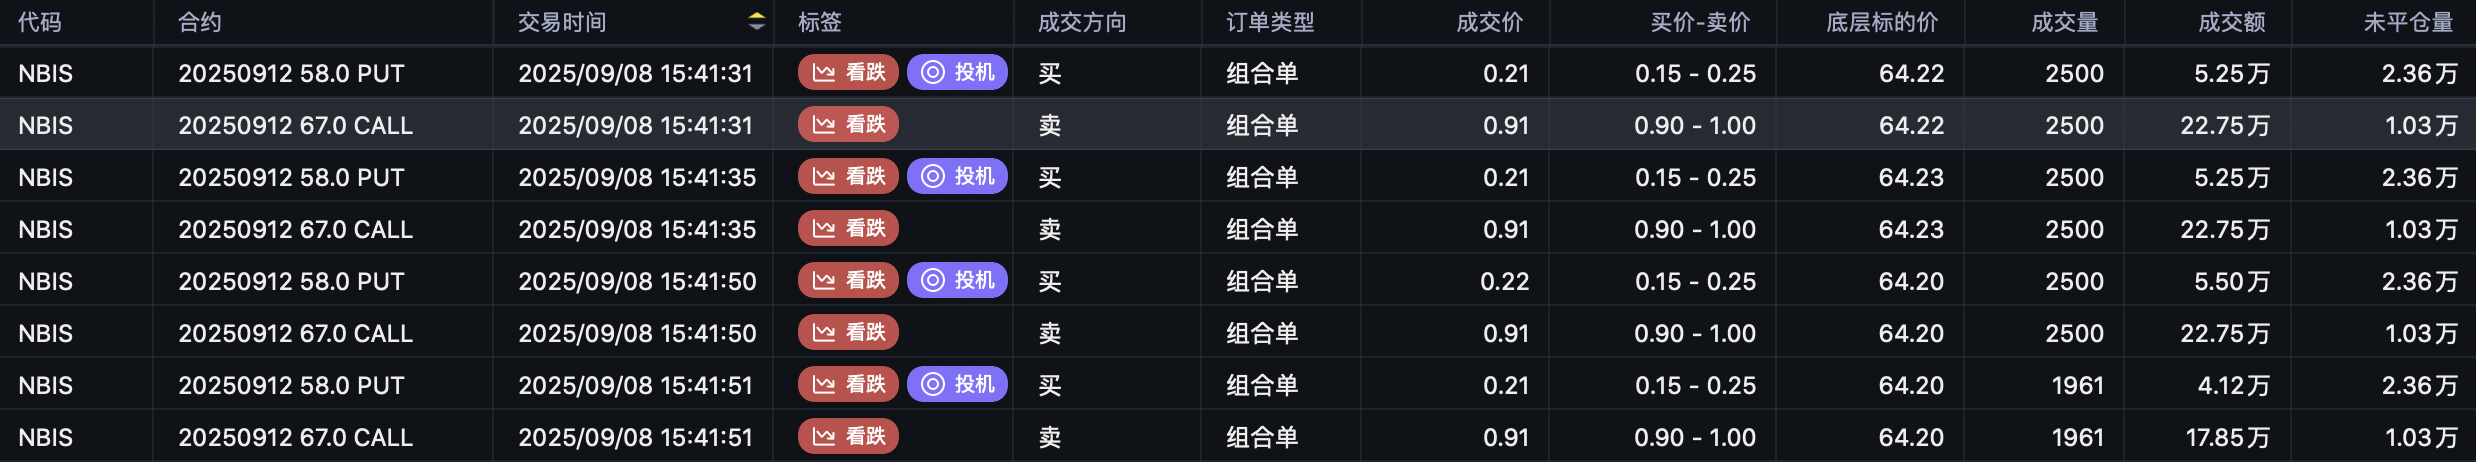Click the 代码 column header
2476x462 pixels.
(x=40, y=22)
